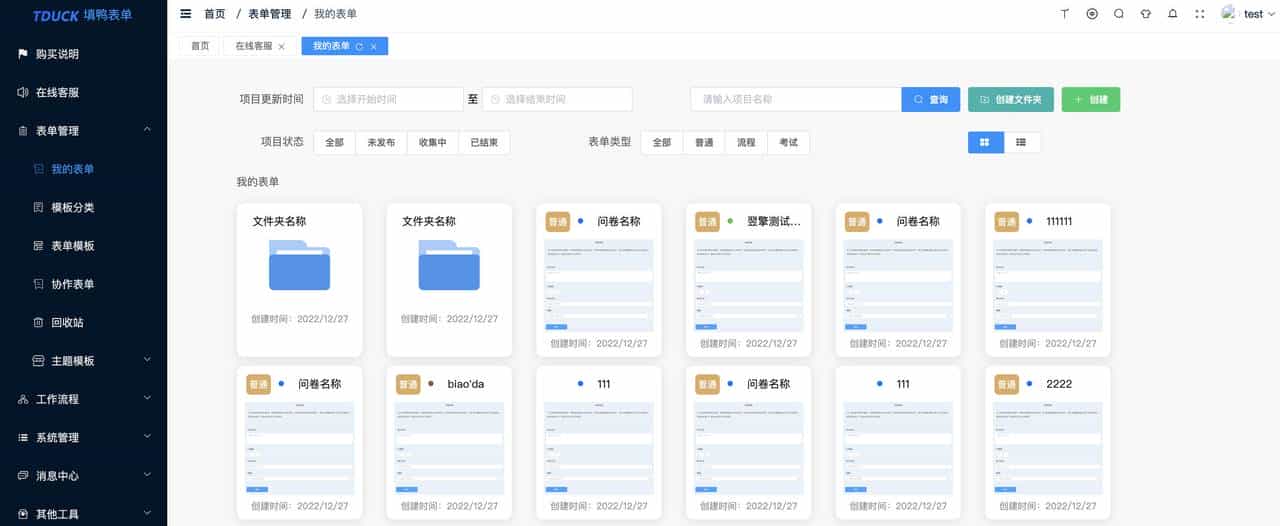Image resolution: width=1280 pixels, height=526 pixels.
Task: Click the 表单管理 sidebar icon
Action: (x=23, y=131)
